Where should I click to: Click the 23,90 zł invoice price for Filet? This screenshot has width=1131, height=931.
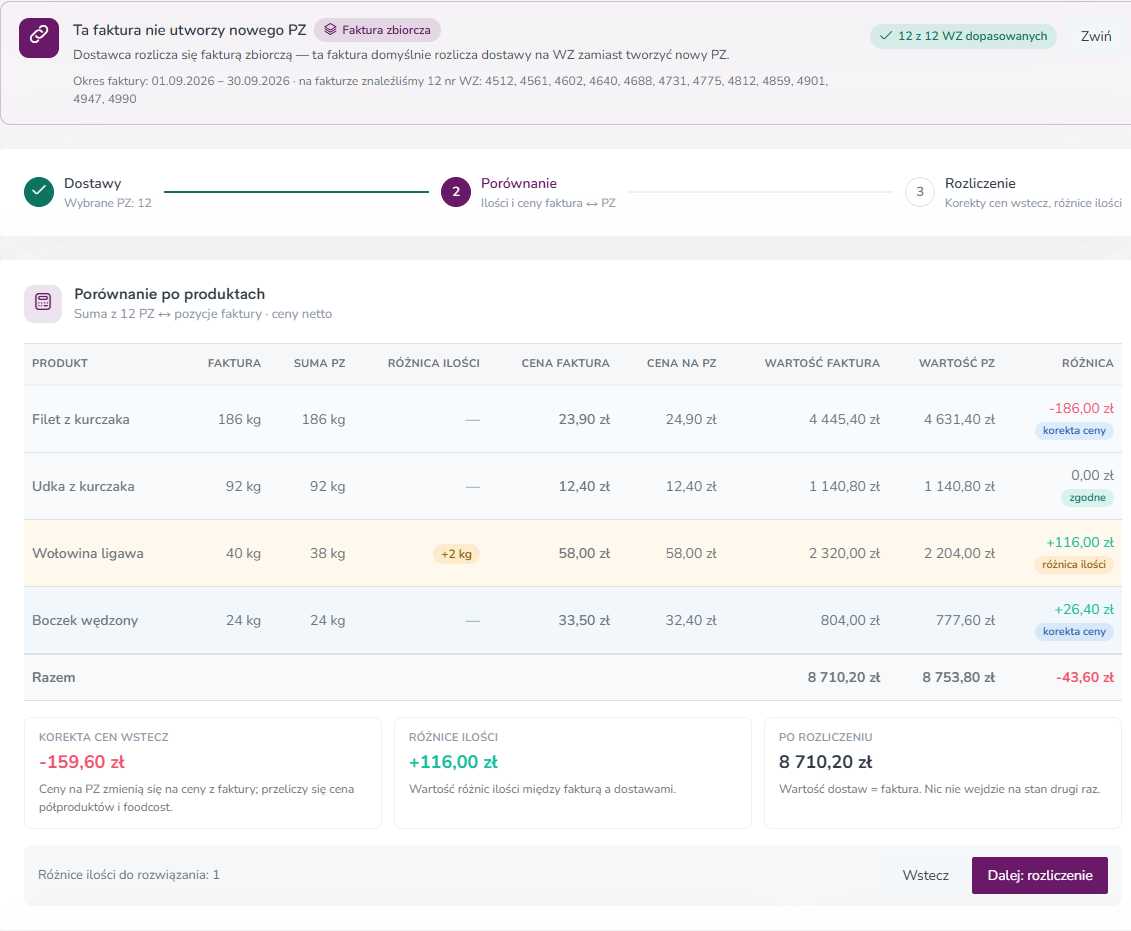coord(584,420)
